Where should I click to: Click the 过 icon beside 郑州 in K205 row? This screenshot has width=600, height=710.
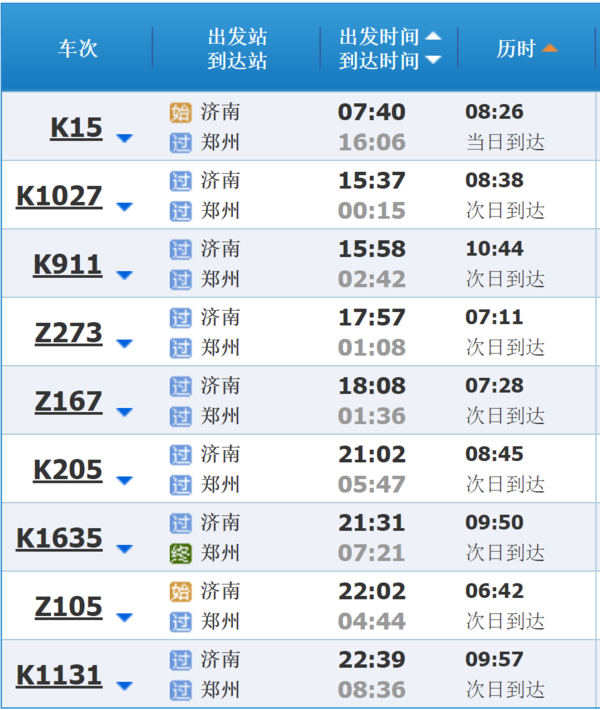pyautogui.click(x=180, y=485)
